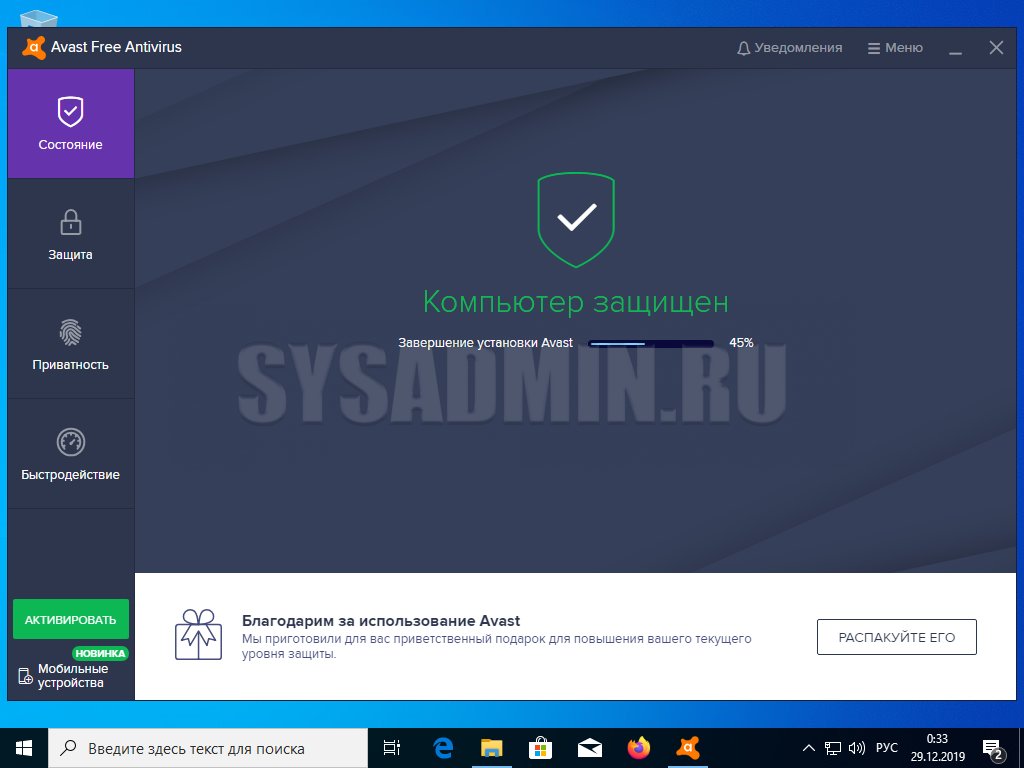This screenshot has height=768, width=1024.
Task: Switch the РУС input language indicator
Action: click(x=886, y=748)
